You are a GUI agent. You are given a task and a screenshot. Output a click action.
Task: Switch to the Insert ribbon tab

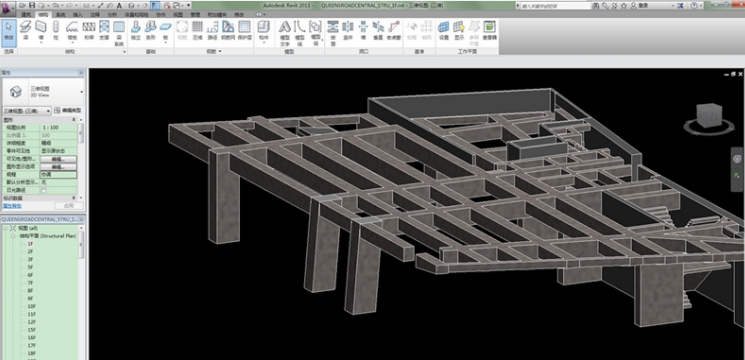77,15
